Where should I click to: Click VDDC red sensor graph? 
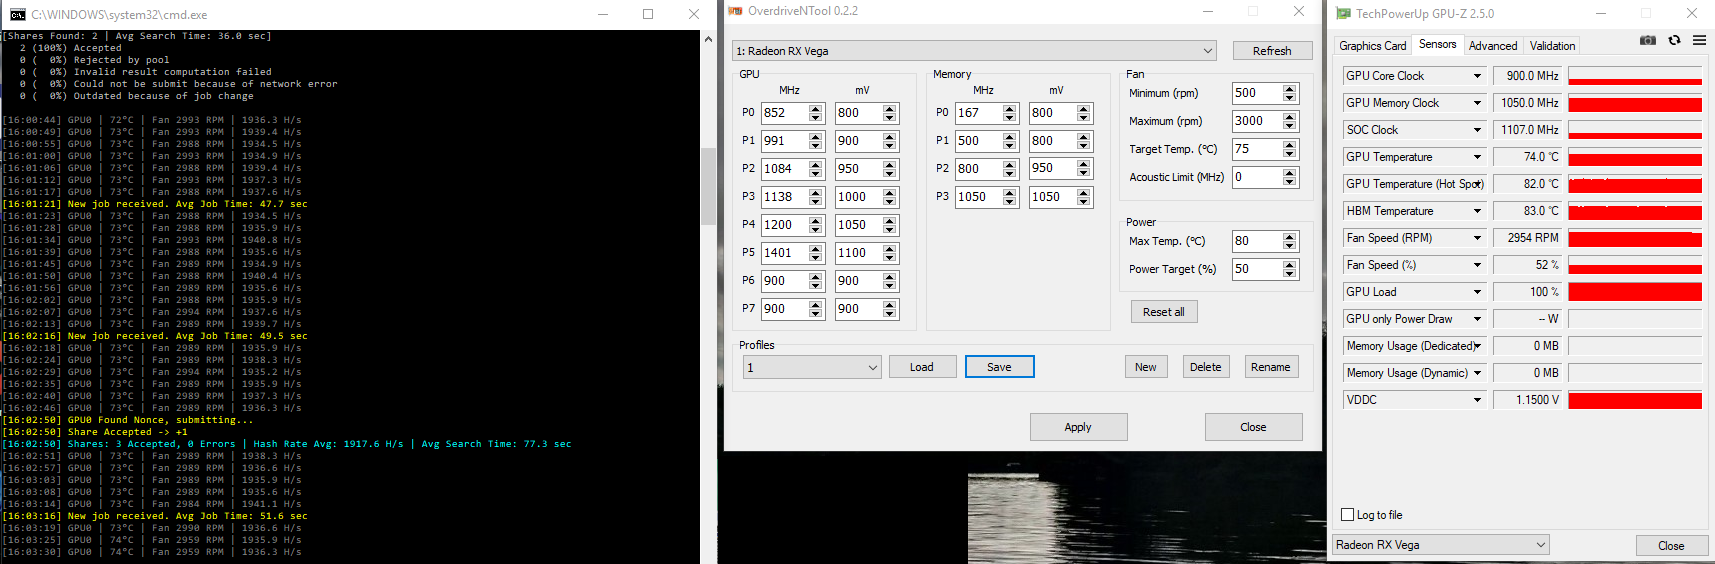(1635, 400)
